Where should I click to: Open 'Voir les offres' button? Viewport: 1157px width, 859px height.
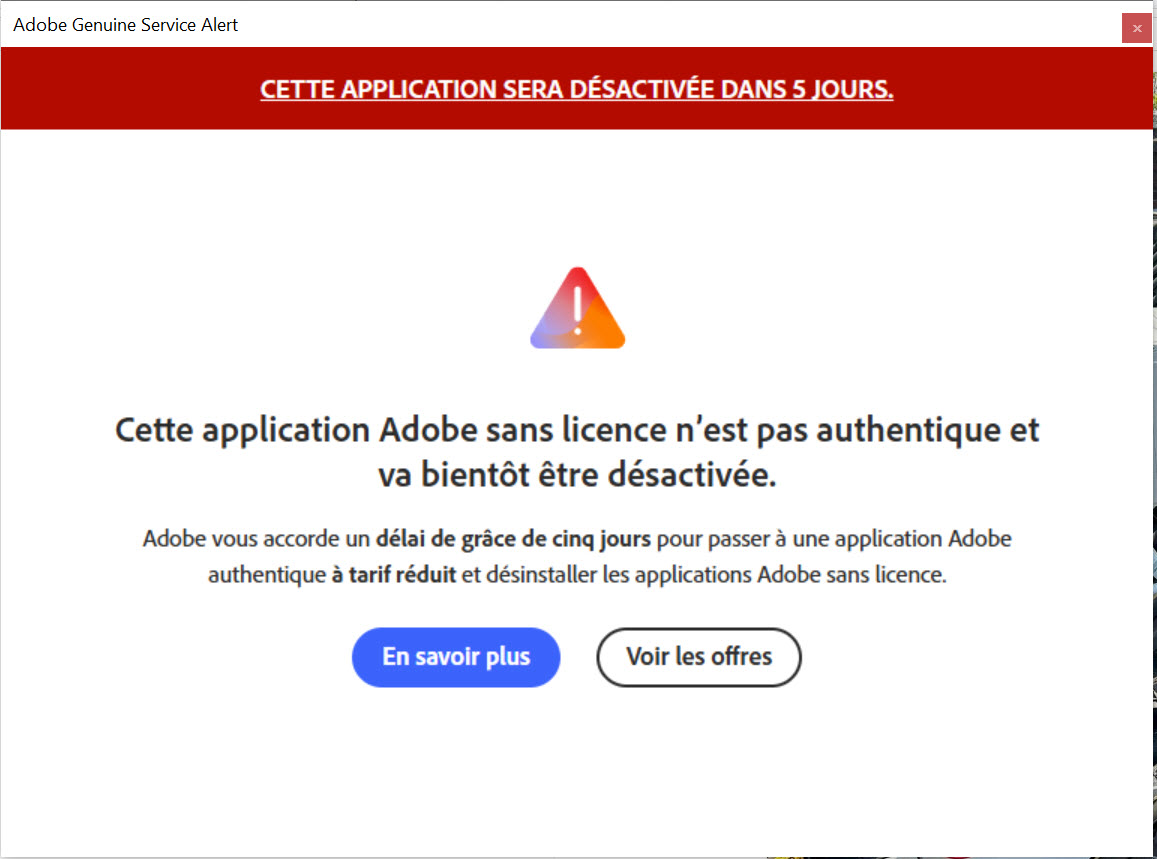tap(698, 657)
